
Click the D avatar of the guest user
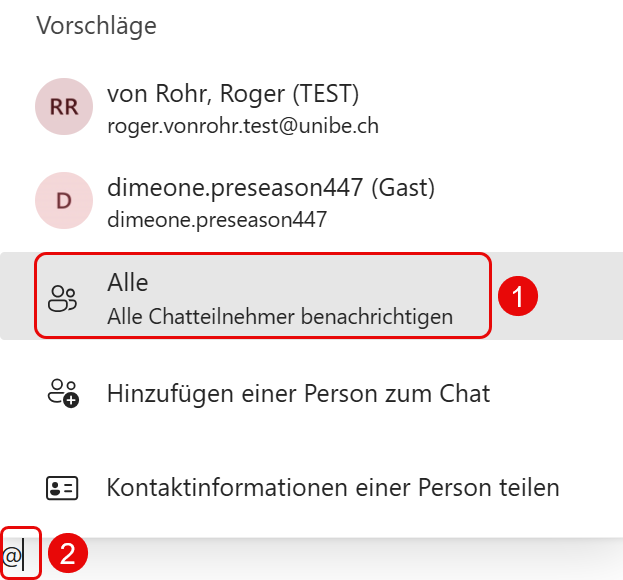pos(64,200)
